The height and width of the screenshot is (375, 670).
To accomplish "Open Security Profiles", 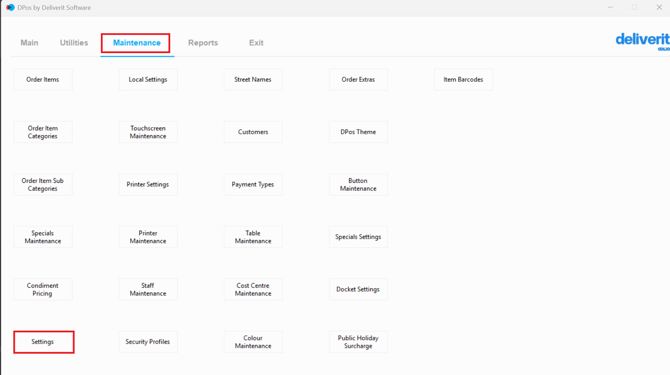I will (x=148, y=342).
